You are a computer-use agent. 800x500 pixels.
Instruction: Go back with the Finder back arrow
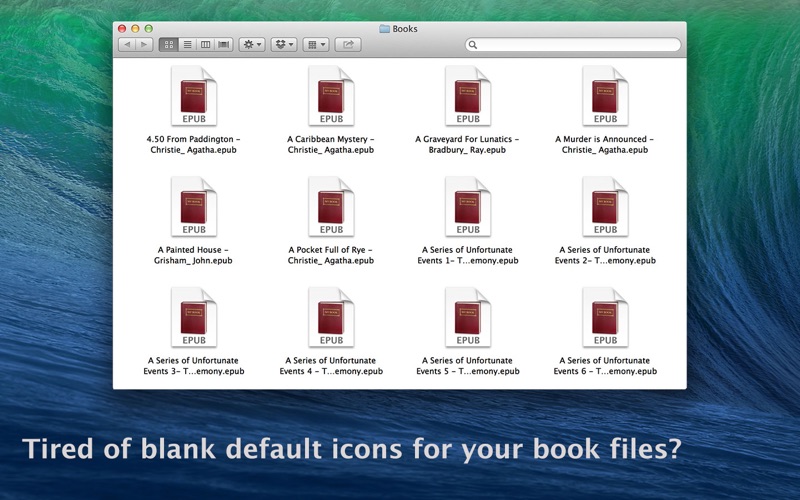[127, 45]
